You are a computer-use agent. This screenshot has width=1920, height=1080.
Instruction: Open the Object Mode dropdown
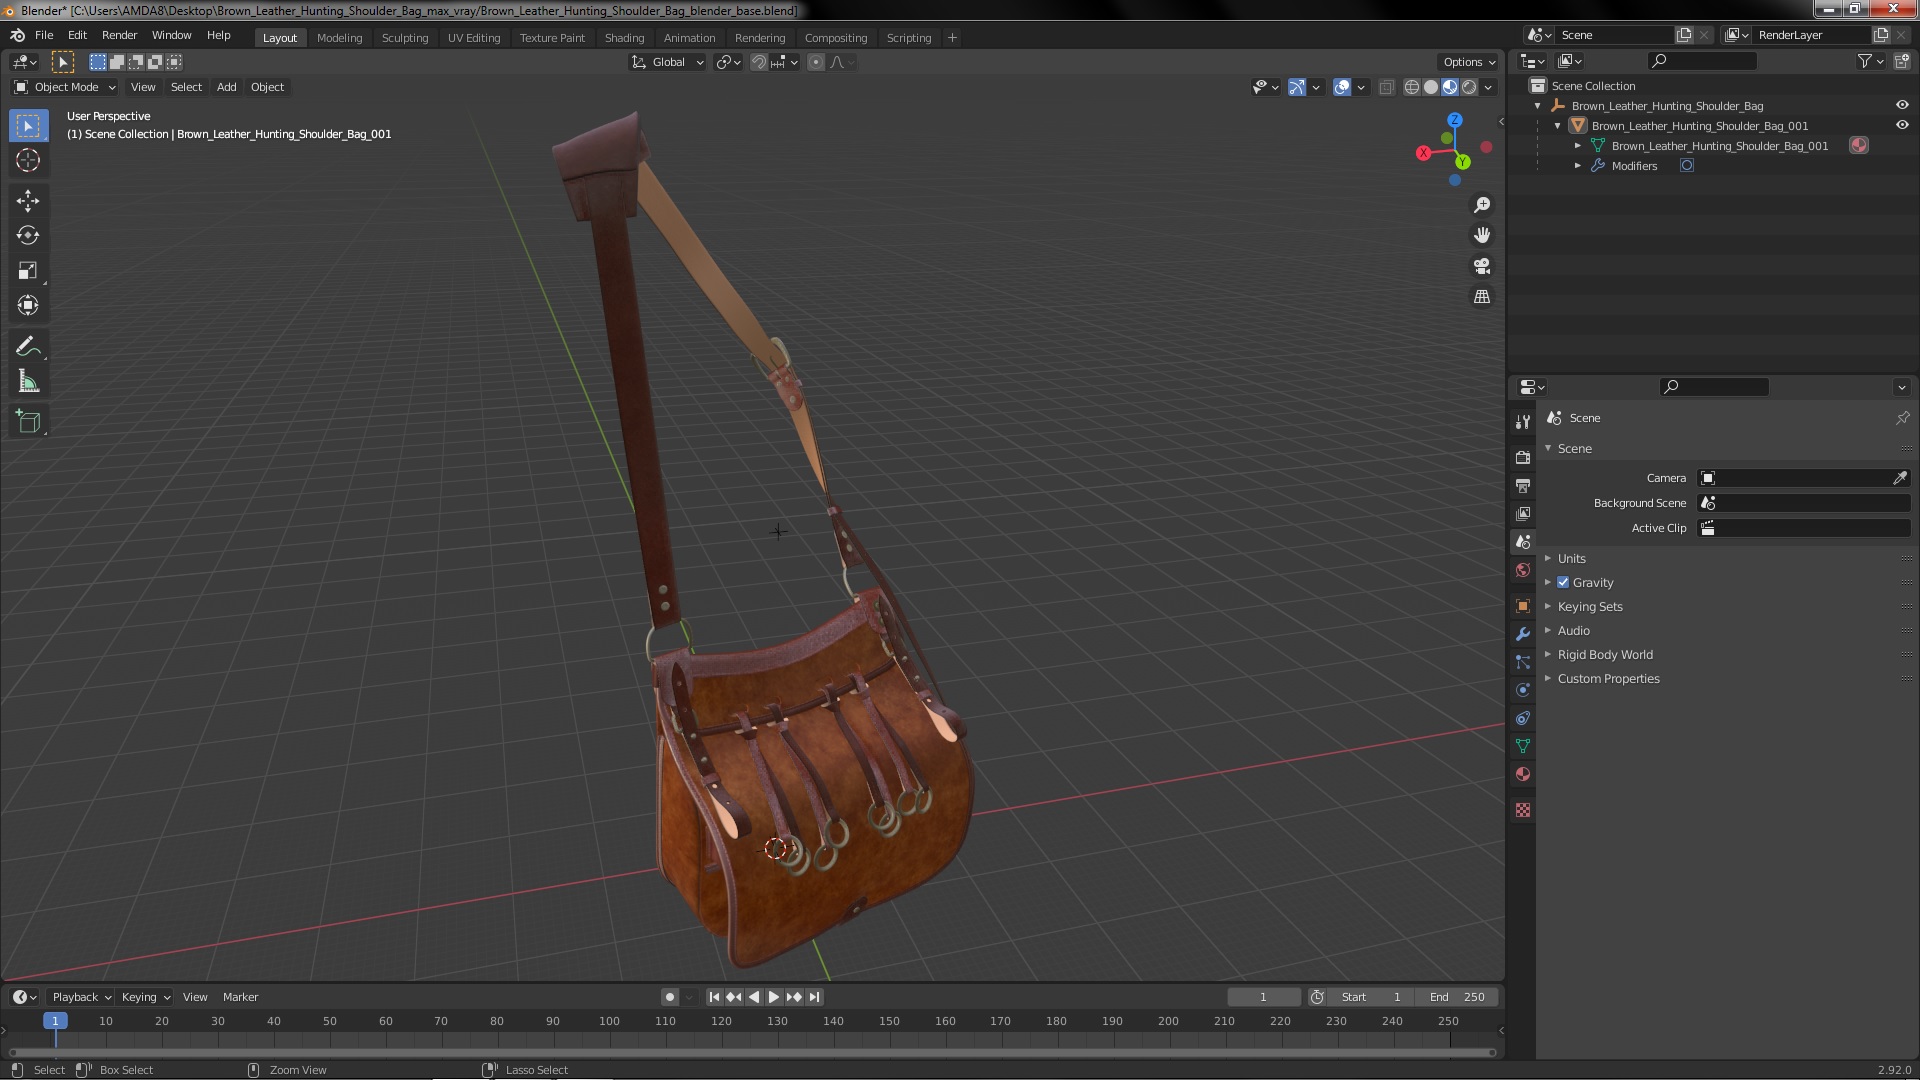click(x=65, y=87)
